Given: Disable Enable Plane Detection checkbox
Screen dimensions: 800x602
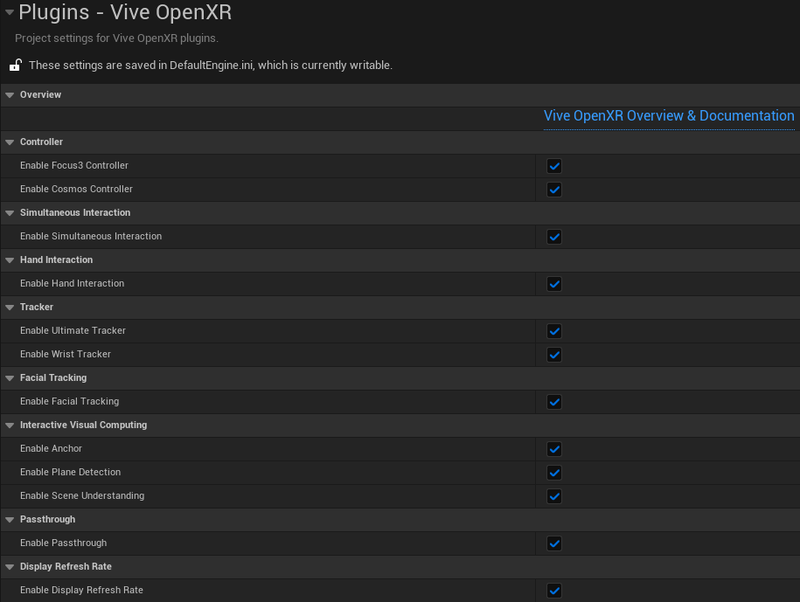Looking at the screenshot, I should click(554, 472).
